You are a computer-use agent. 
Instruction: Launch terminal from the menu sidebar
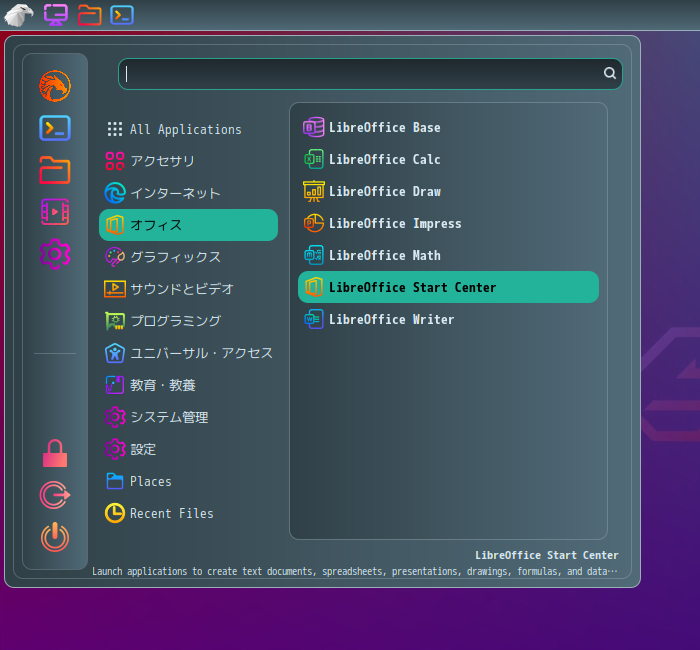[55, 128]
